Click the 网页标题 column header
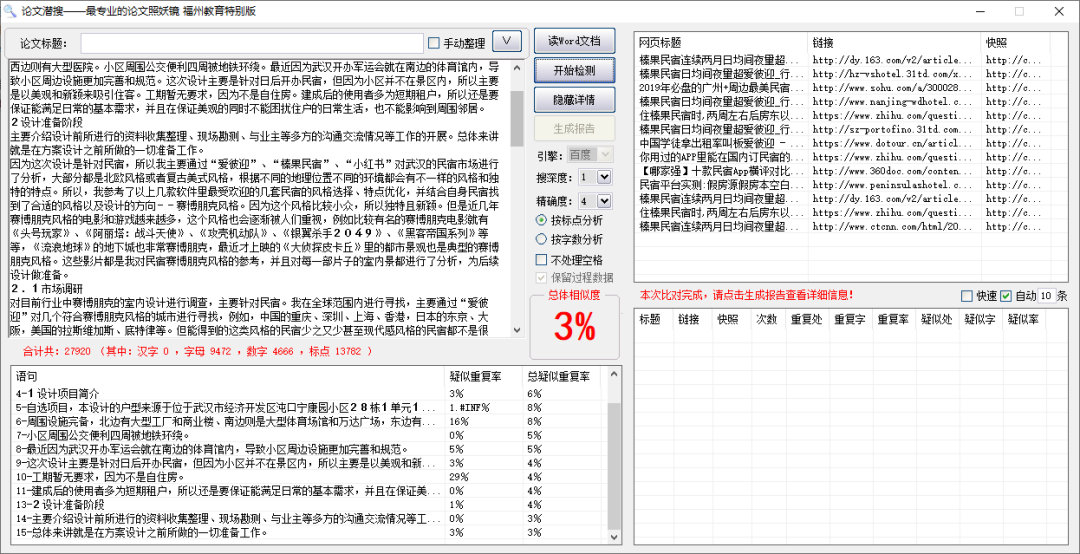Viewport: 1080px width, 554px height. coord(720,43)
